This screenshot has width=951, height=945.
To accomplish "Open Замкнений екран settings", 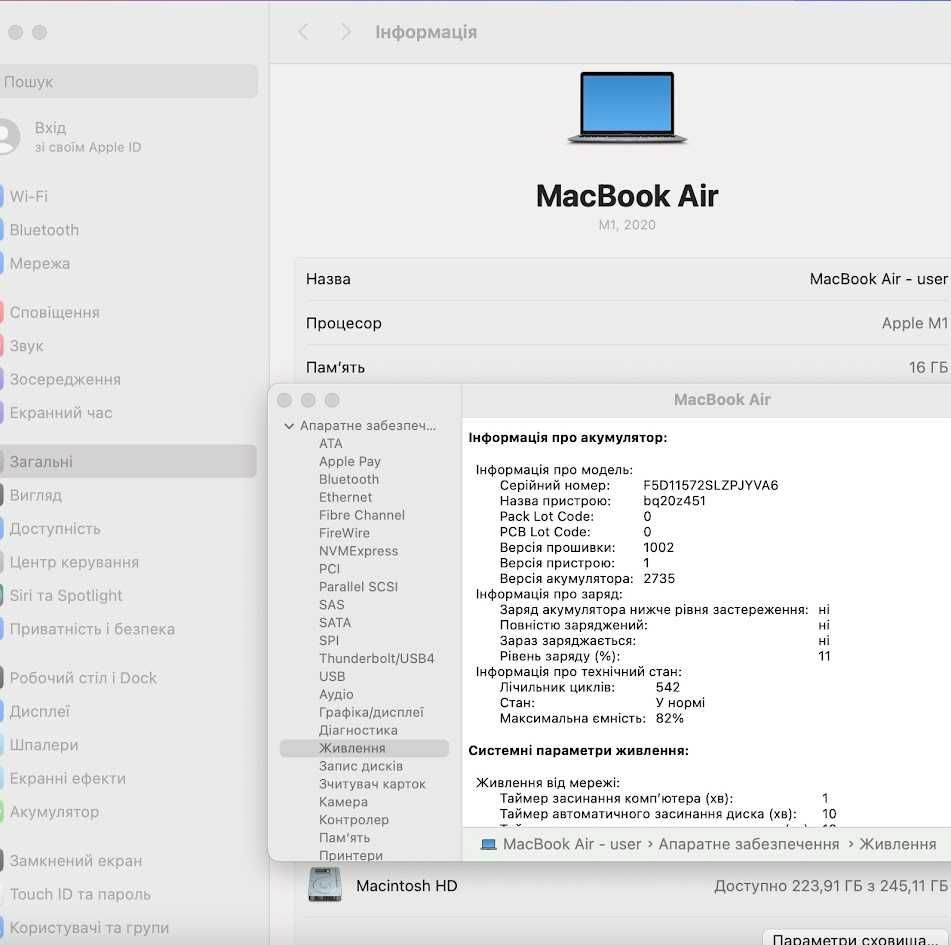I will (x=76, y=860).
